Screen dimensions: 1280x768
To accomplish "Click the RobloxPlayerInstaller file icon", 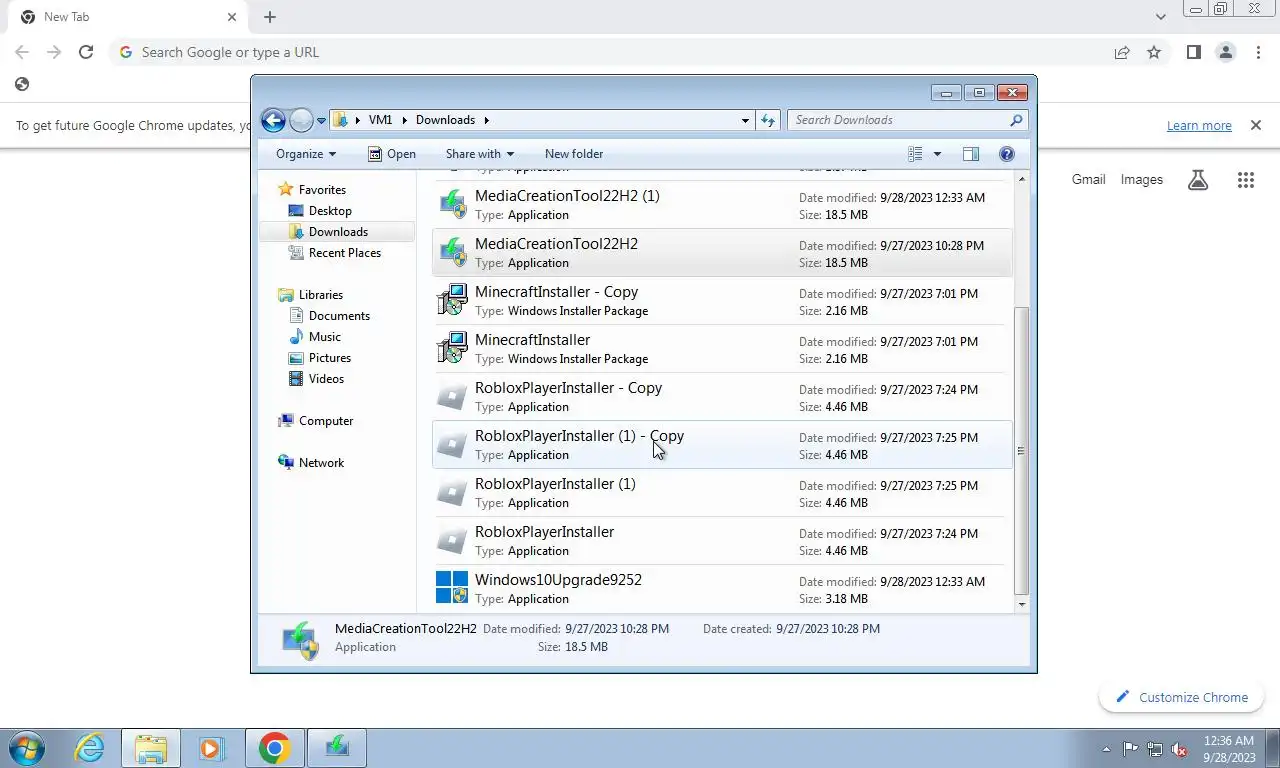I will coord(452,540).
